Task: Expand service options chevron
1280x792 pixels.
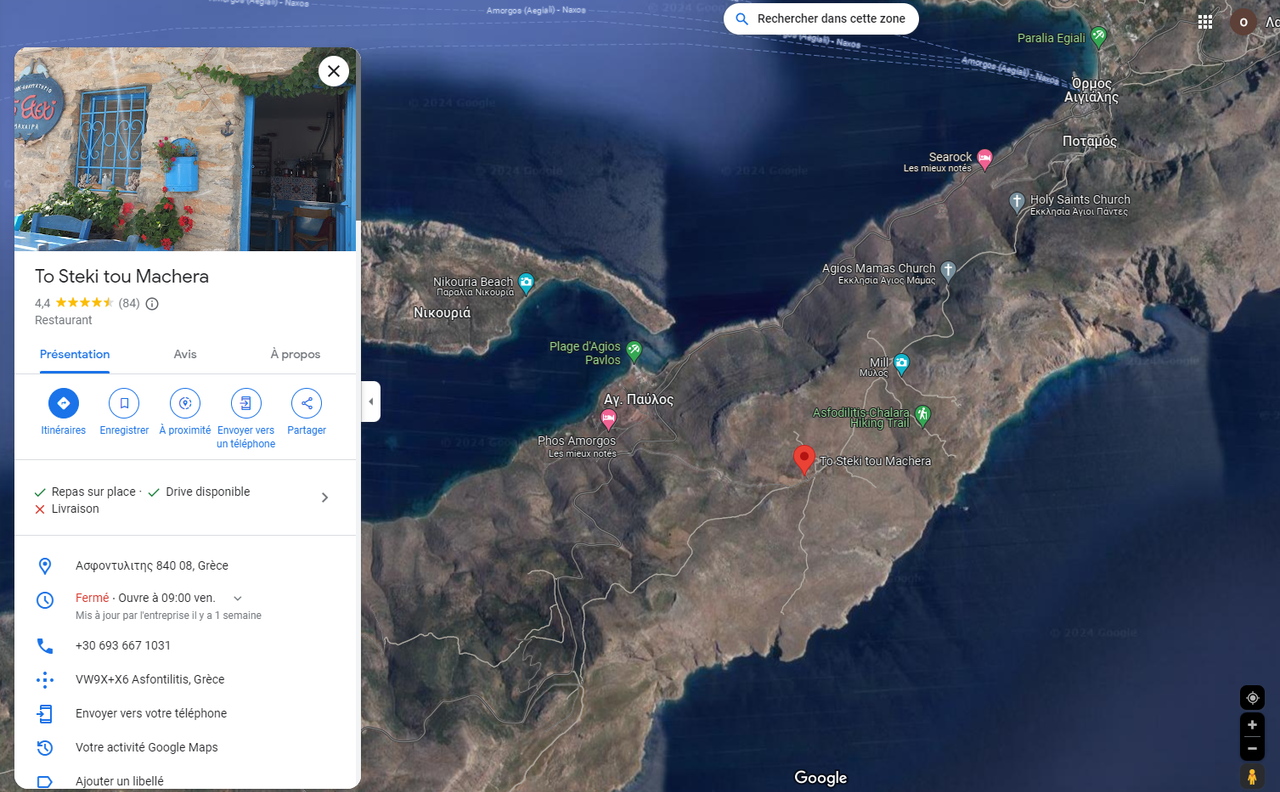Action: [324, 498]
